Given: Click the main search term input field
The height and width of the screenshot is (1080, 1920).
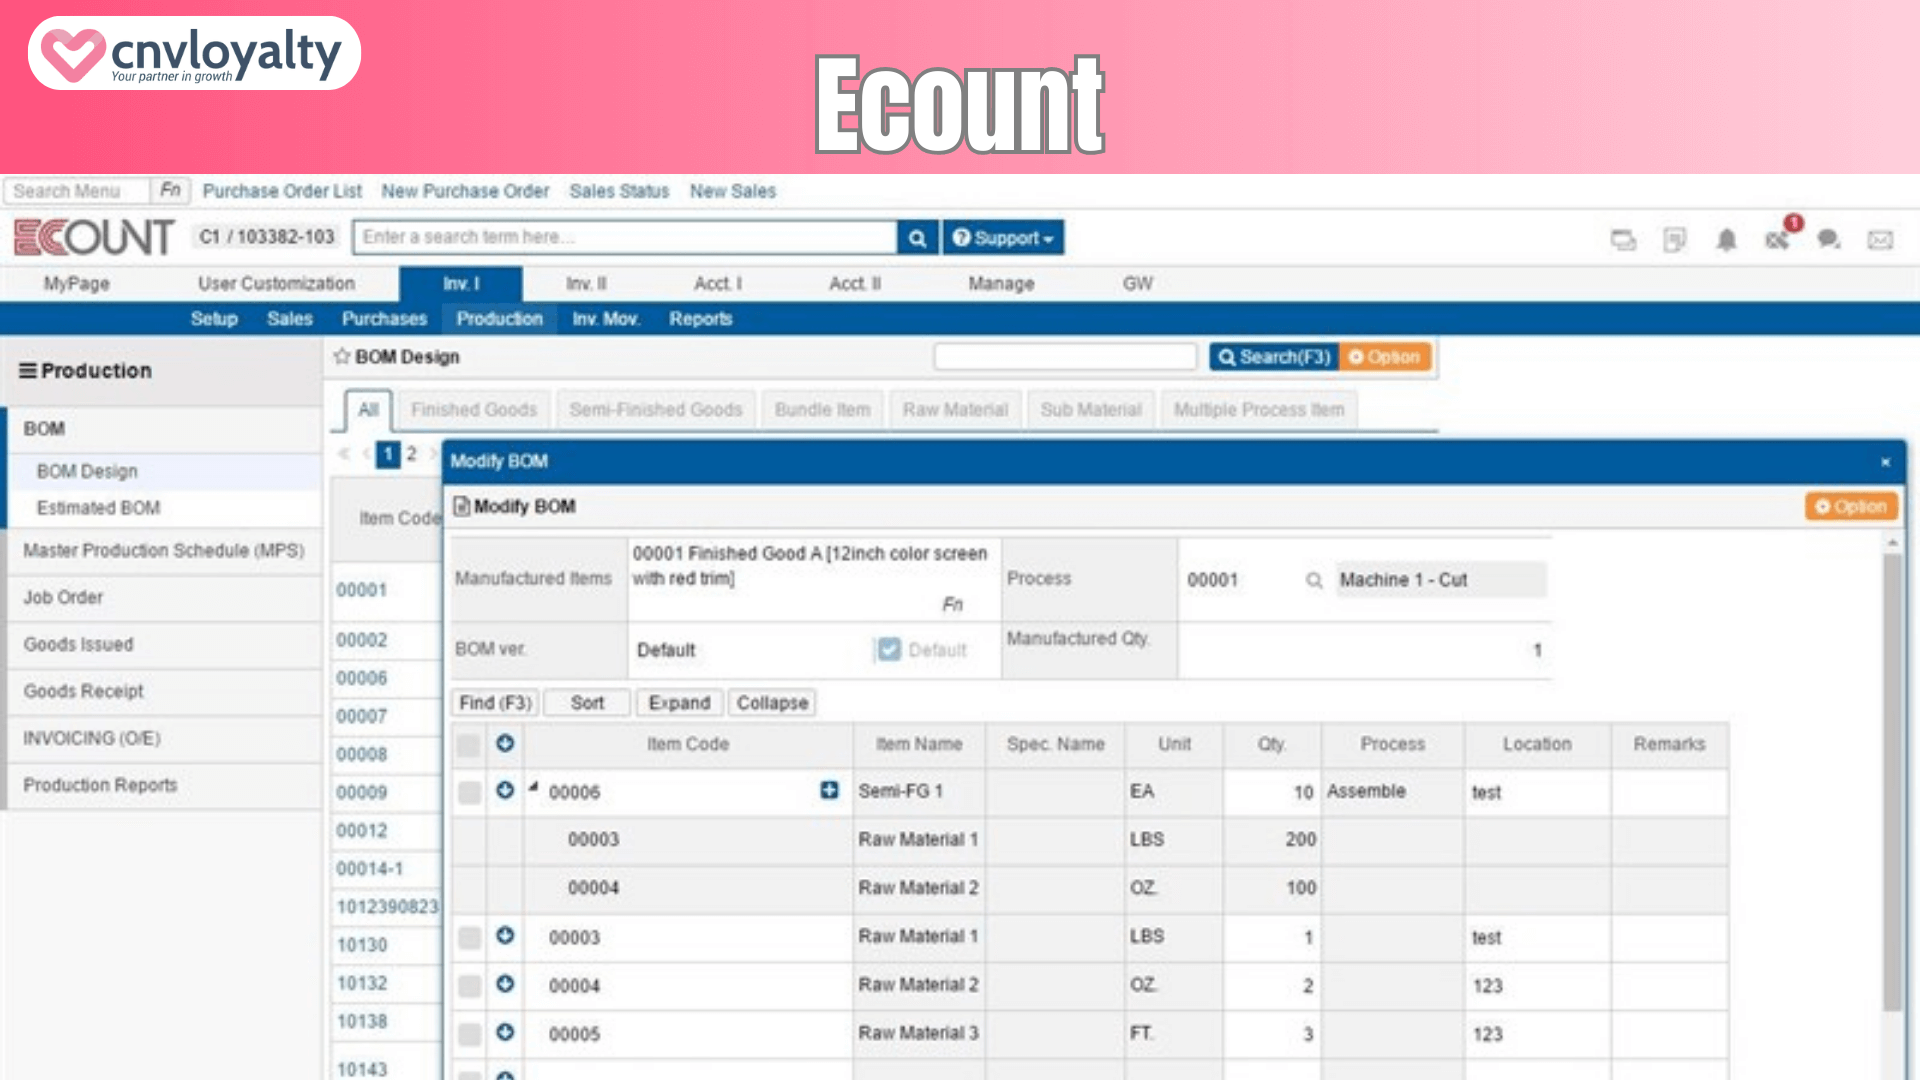Looking at the screenshot, I should click(625, 238).
